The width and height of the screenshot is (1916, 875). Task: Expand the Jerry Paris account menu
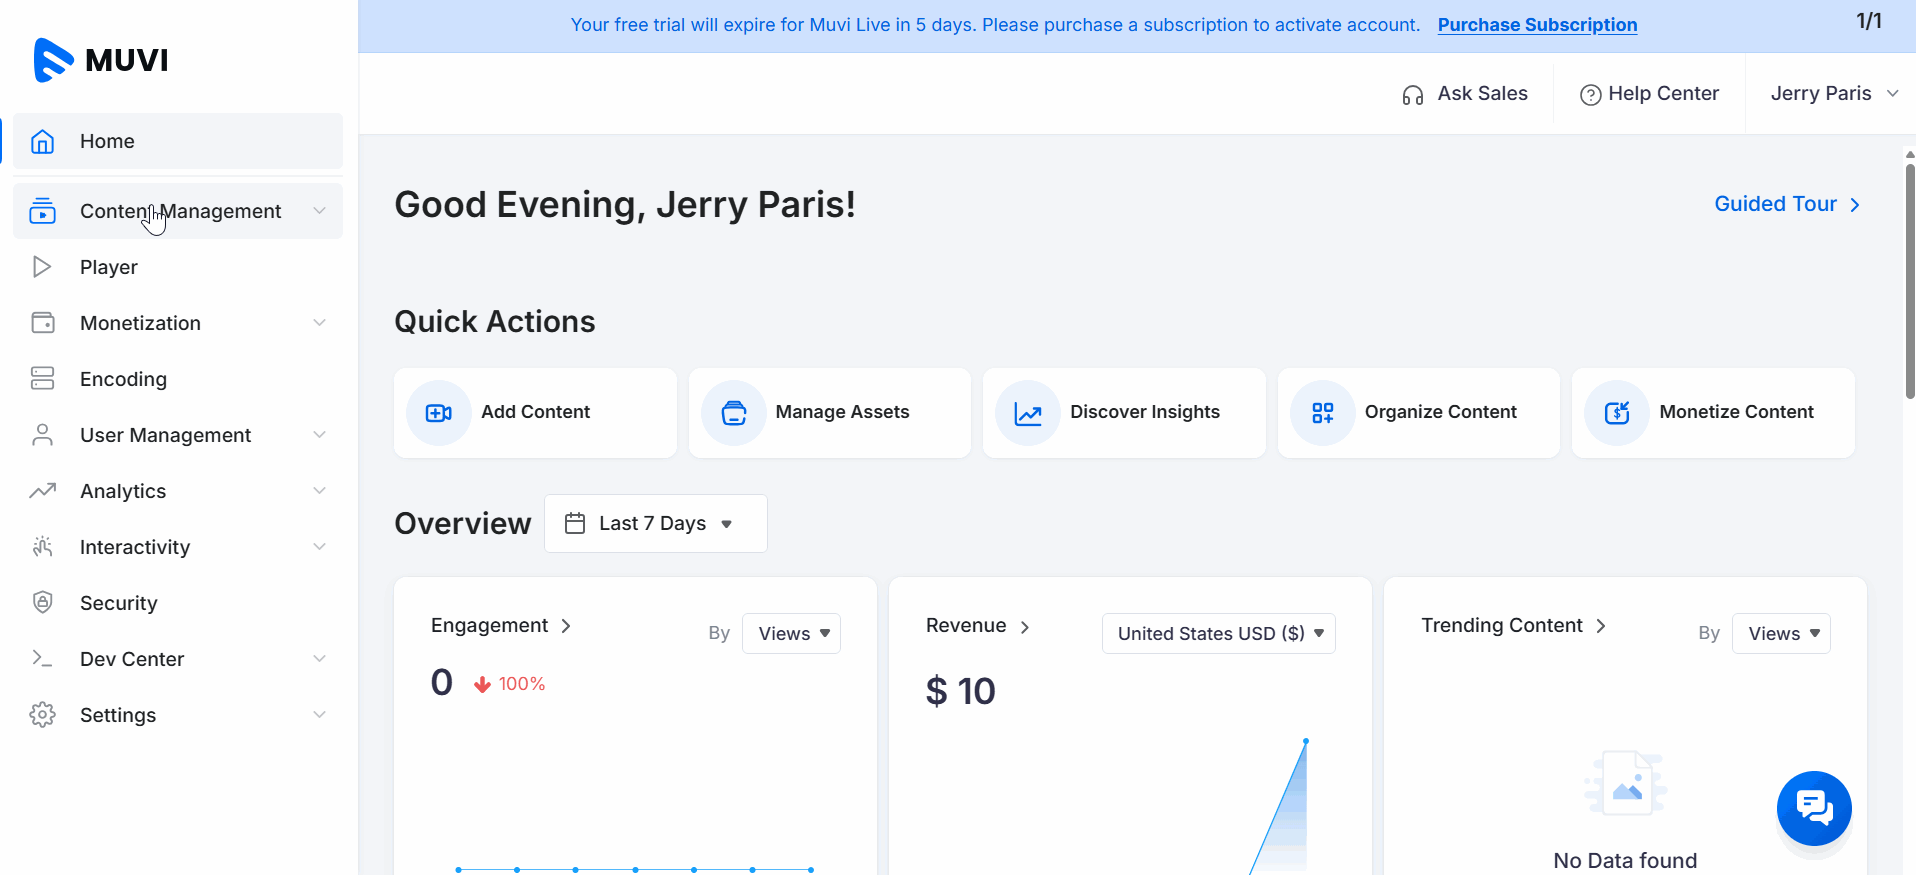pyautogui.click(x=1833, y=94)
